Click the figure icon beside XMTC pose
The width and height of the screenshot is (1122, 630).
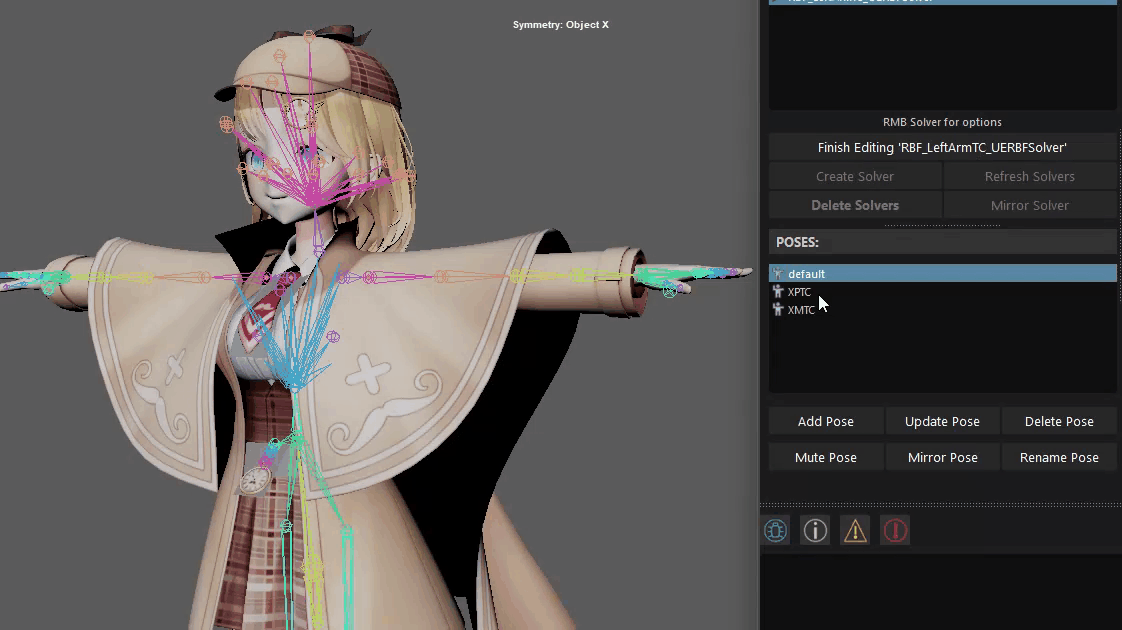click(778, 309)
